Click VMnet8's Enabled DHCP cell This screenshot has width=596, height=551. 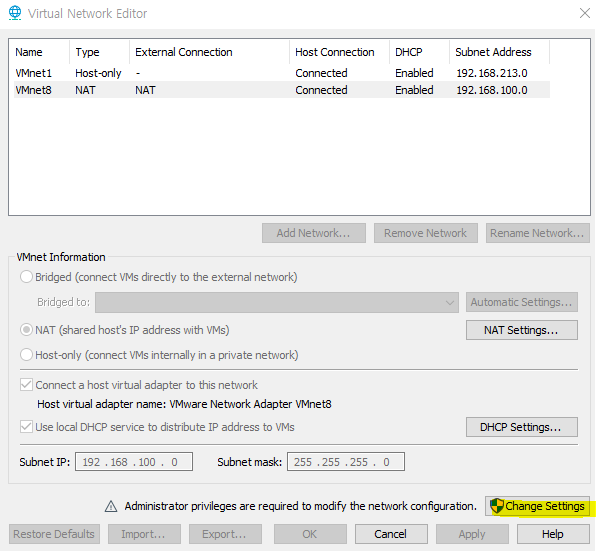(414, 90)
